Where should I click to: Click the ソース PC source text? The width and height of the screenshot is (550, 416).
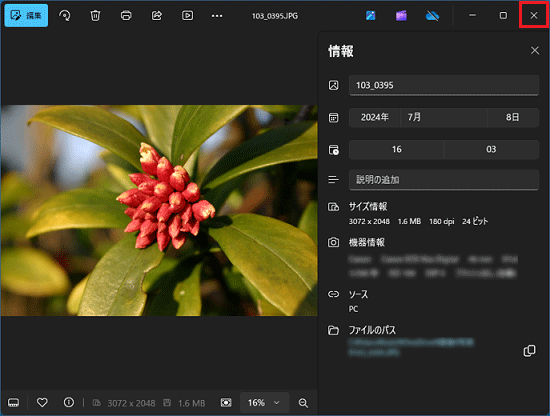pos(358,301)
